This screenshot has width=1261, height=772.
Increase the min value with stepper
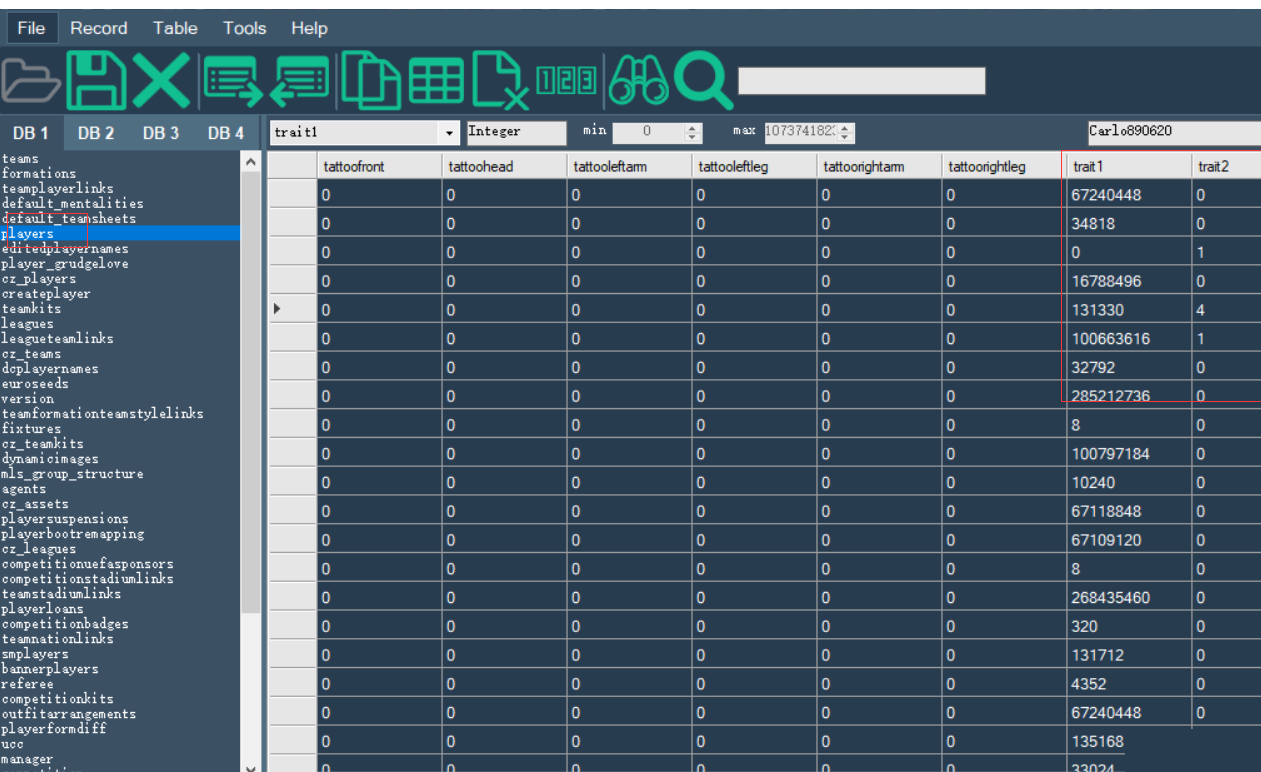[693, 127]
